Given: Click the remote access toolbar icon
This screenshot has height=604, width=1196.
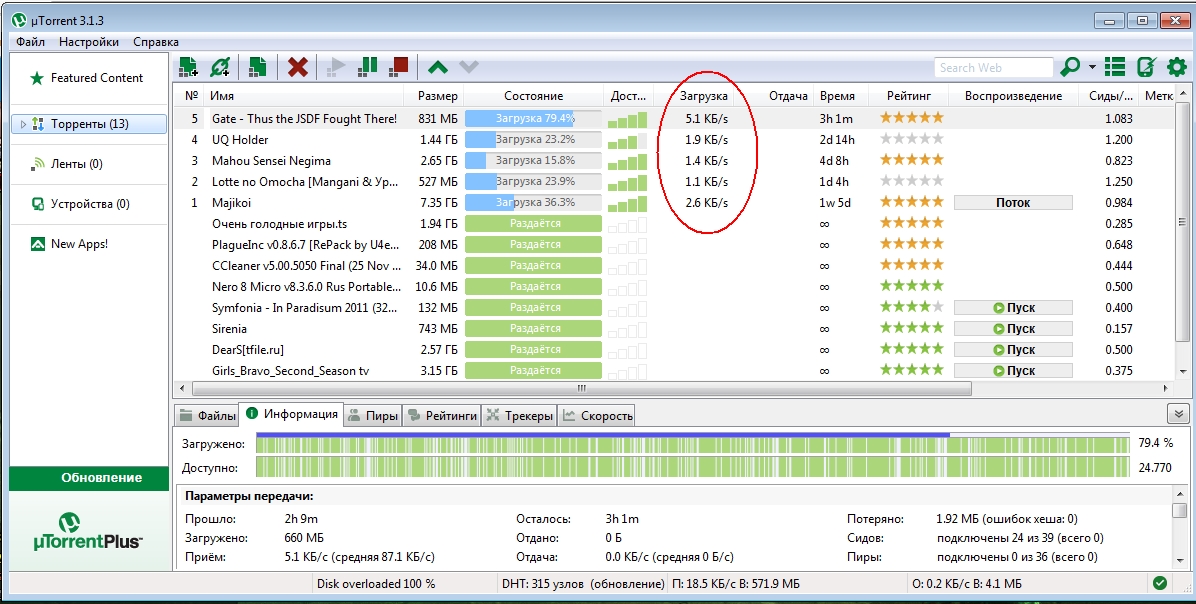Looking at the screenshot, I should [x=1146, y=67].
